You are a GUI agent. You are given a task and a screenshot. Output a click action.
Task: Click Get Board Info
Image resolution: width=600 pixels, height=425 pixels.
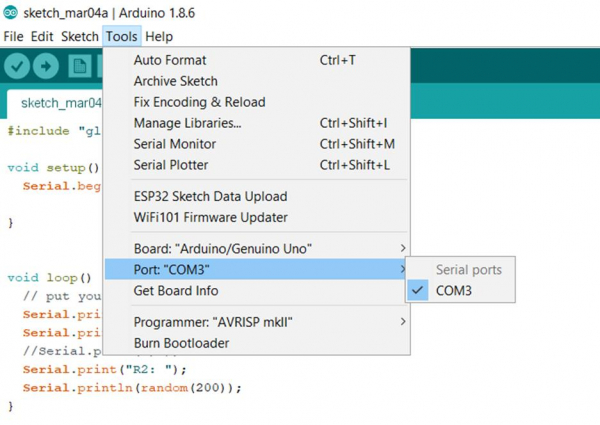point(176,291)
